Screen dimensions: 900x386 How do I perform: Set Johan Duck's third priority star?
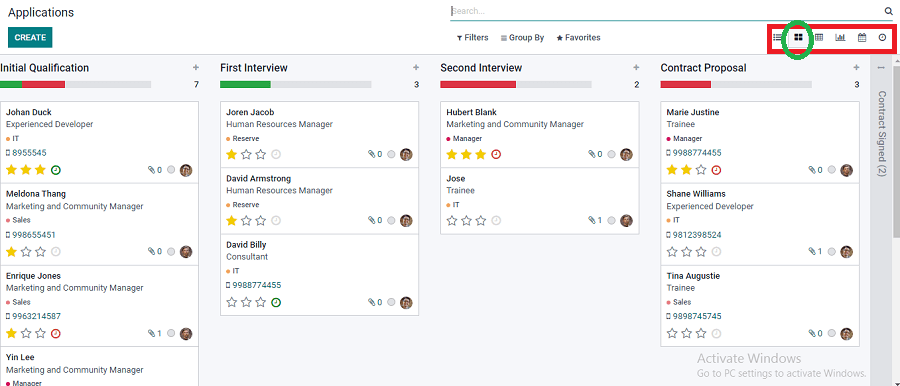40,170
